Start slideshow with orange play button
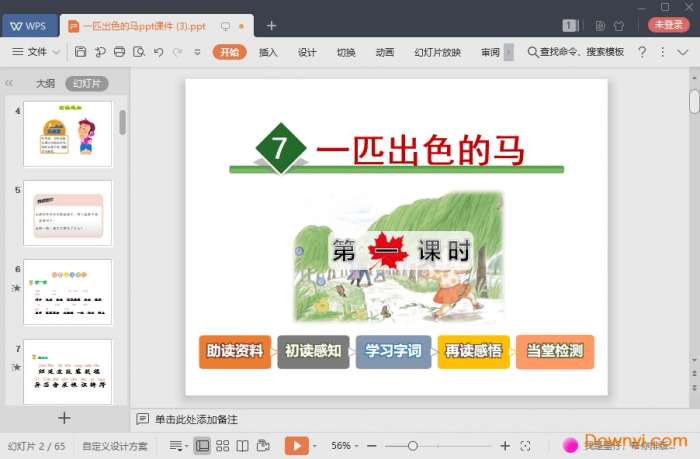700x459 pixels. (x=297, y=446)
